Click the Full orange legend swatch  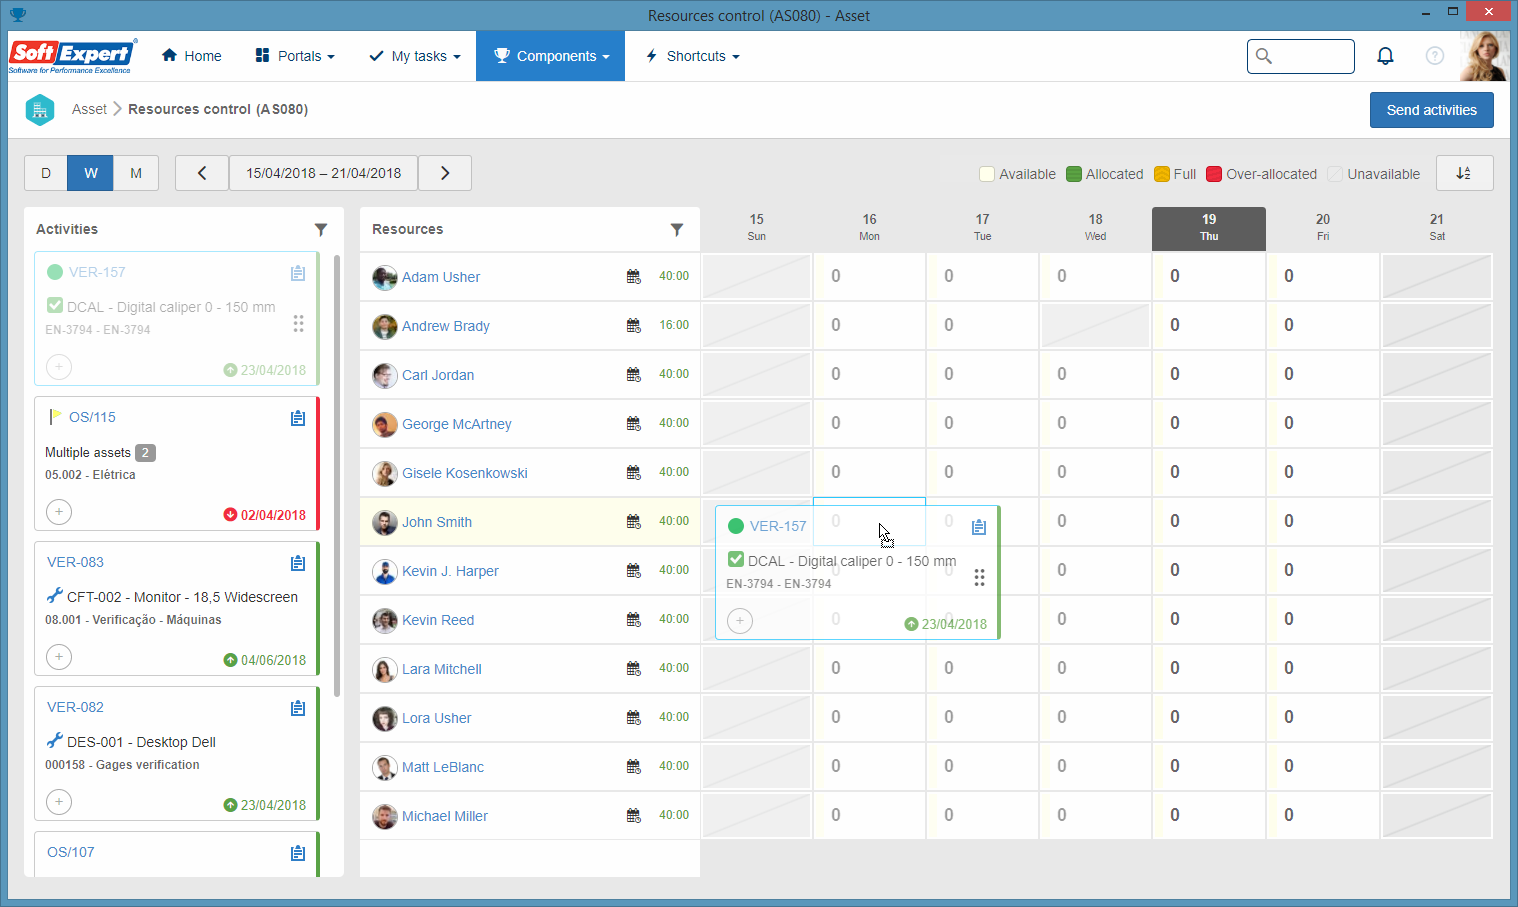pos(1162,174)
